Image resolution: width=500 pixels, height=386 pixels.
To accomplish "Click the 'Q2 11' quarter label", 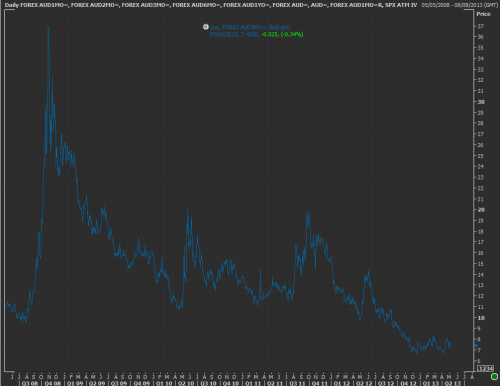I will 275,383.
